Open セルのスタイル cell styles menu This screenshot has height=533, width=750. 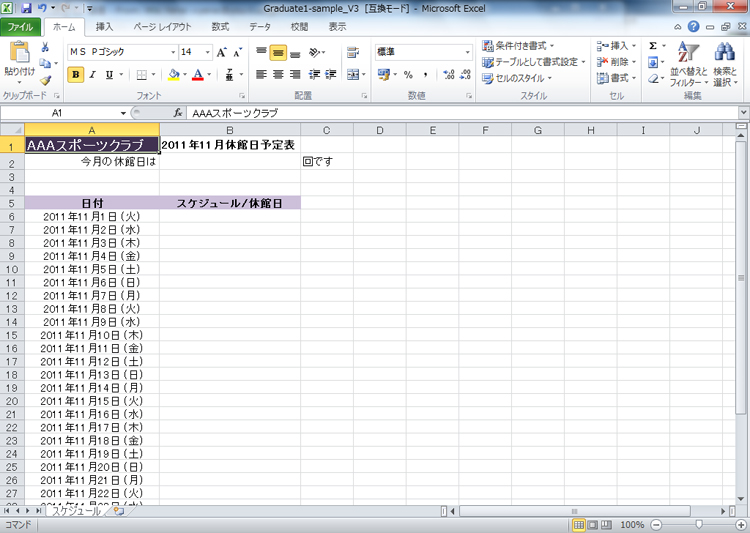pos(517,78)
